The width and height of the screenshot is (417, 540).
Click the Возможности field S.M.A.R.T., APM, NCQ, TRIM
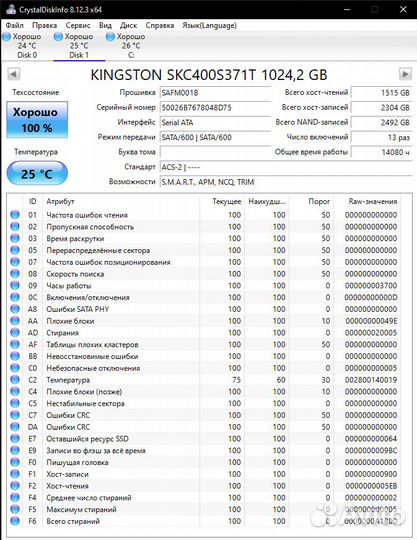point(286,182)
